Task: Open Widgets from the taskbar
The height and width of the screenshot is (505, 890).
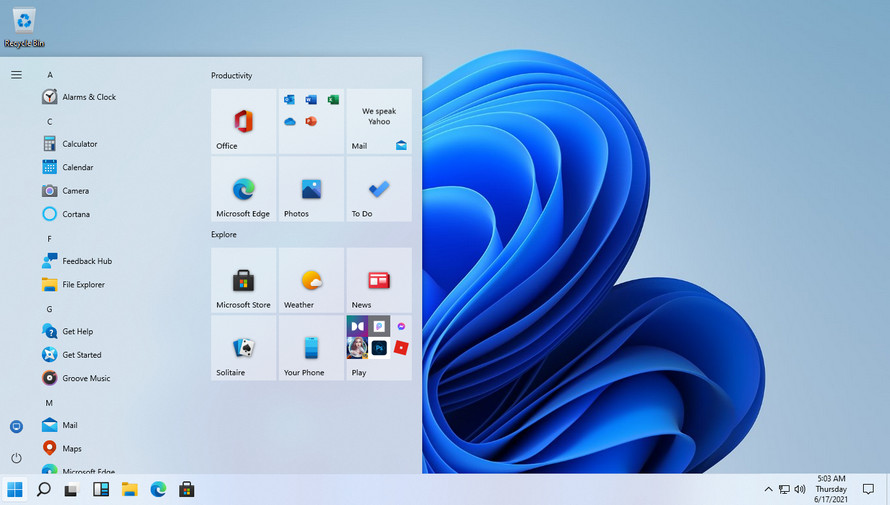Action: coord(101,489)
